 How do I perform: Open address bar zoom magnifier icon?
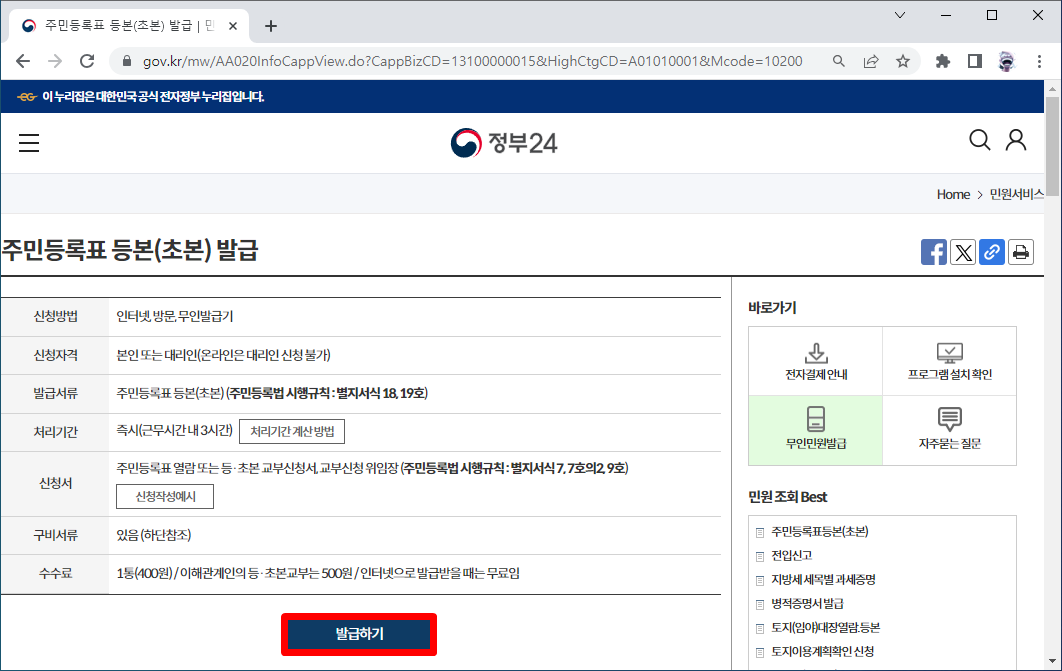pos(838,62)
